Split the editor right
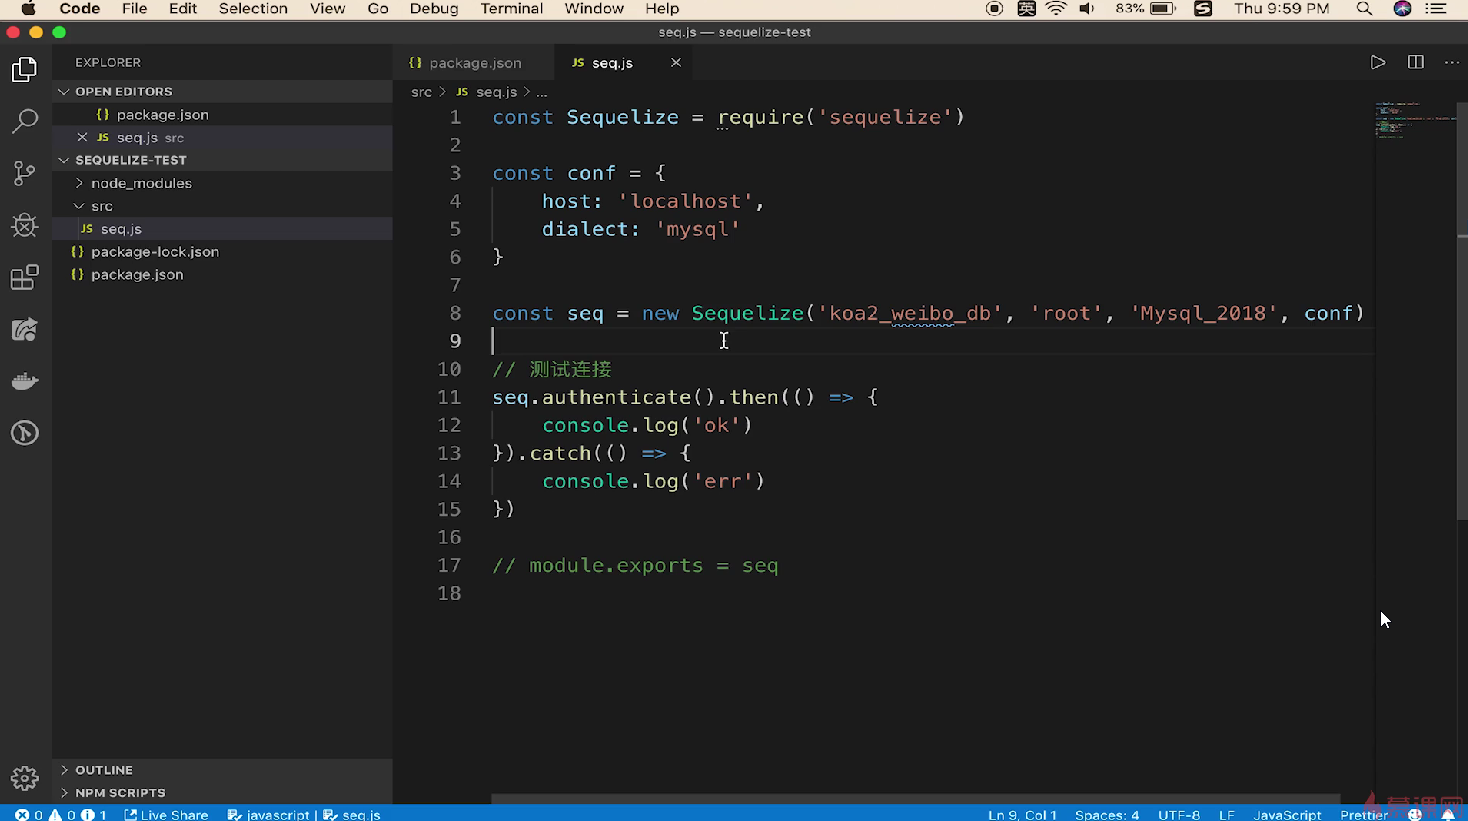The height and width of the screenshot is (821, 1468). (x=1415, y=62)
